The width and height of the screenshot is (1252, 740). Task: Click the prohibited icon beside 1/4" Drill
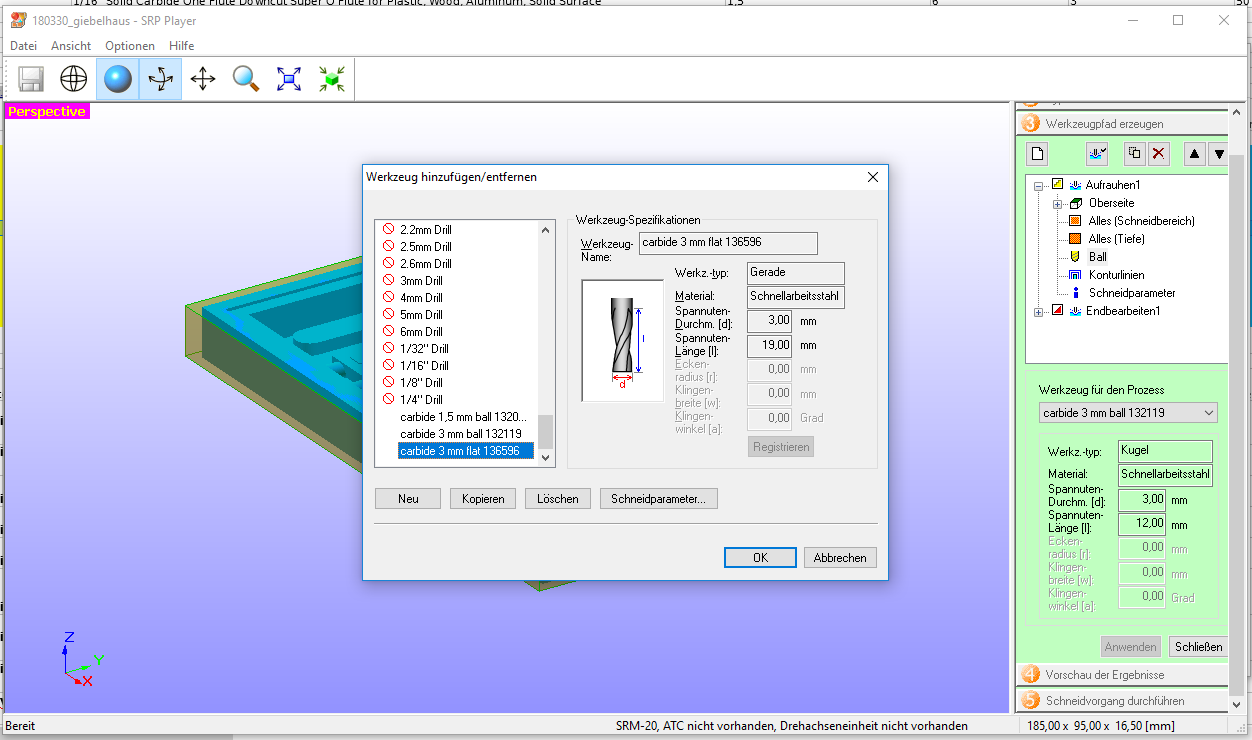389,399
